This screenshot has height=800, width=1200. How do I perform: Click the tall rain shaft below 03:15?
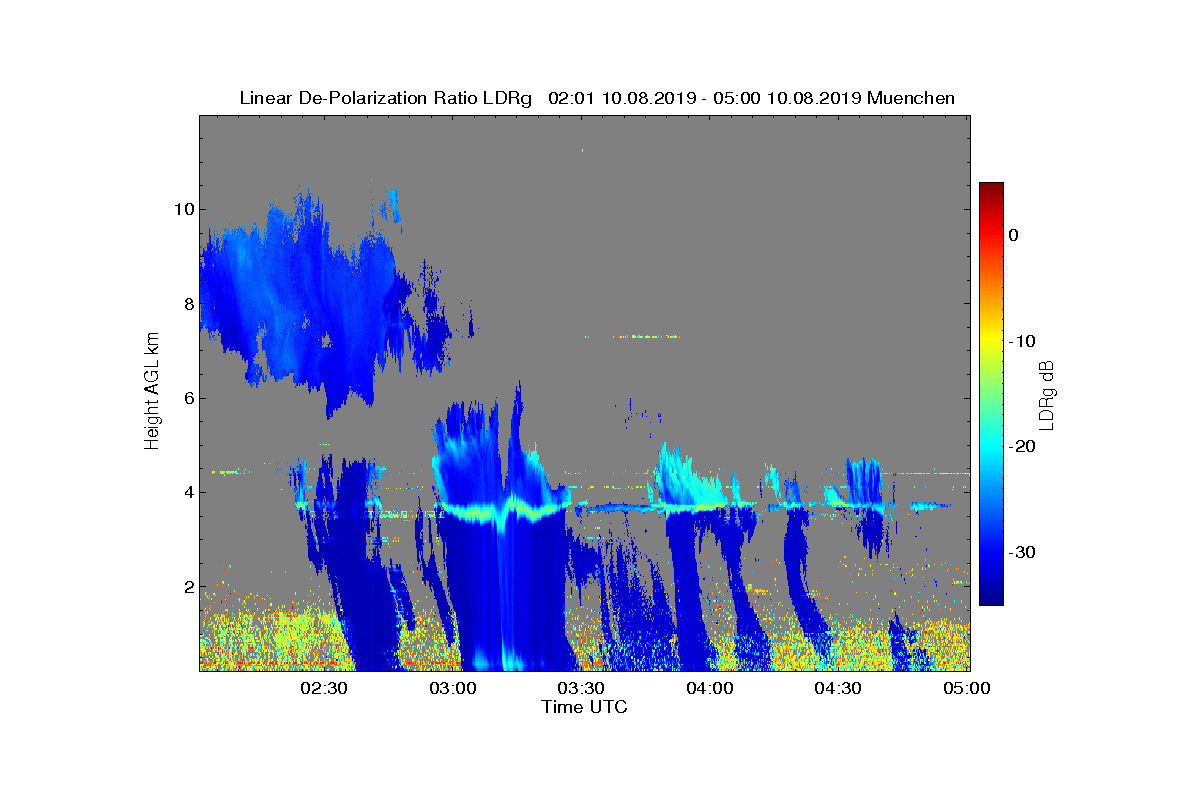click(510, 595)
